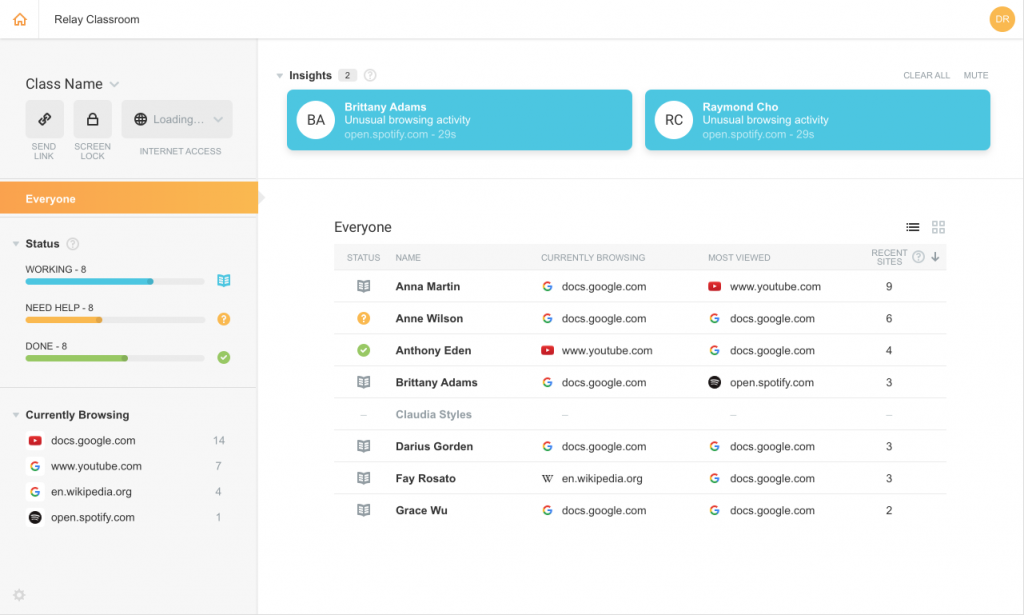Filter by Done checkmark icon
Screen dimensions: 1024x615
click(223, 357)
